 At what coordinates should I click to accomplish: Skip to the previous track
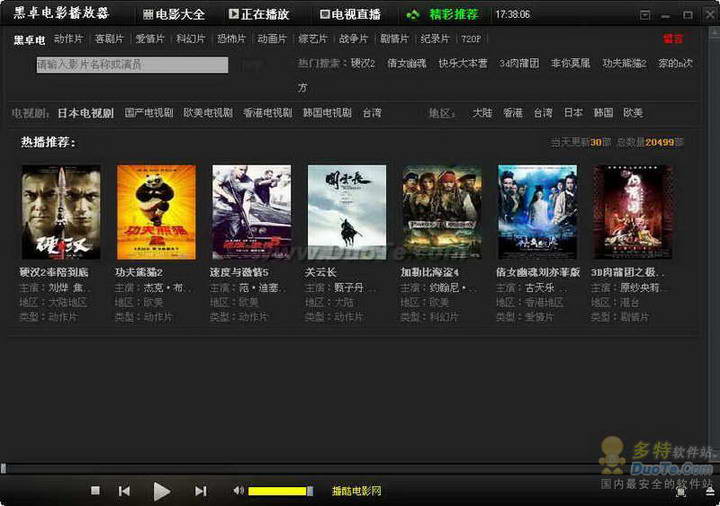pyautogui.click(x=124, y=491)
